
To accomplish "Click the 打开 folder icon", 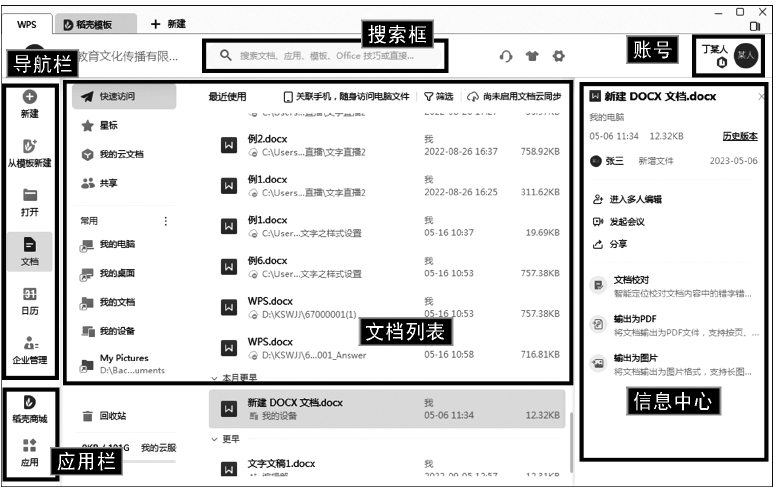I will (29, 195).
